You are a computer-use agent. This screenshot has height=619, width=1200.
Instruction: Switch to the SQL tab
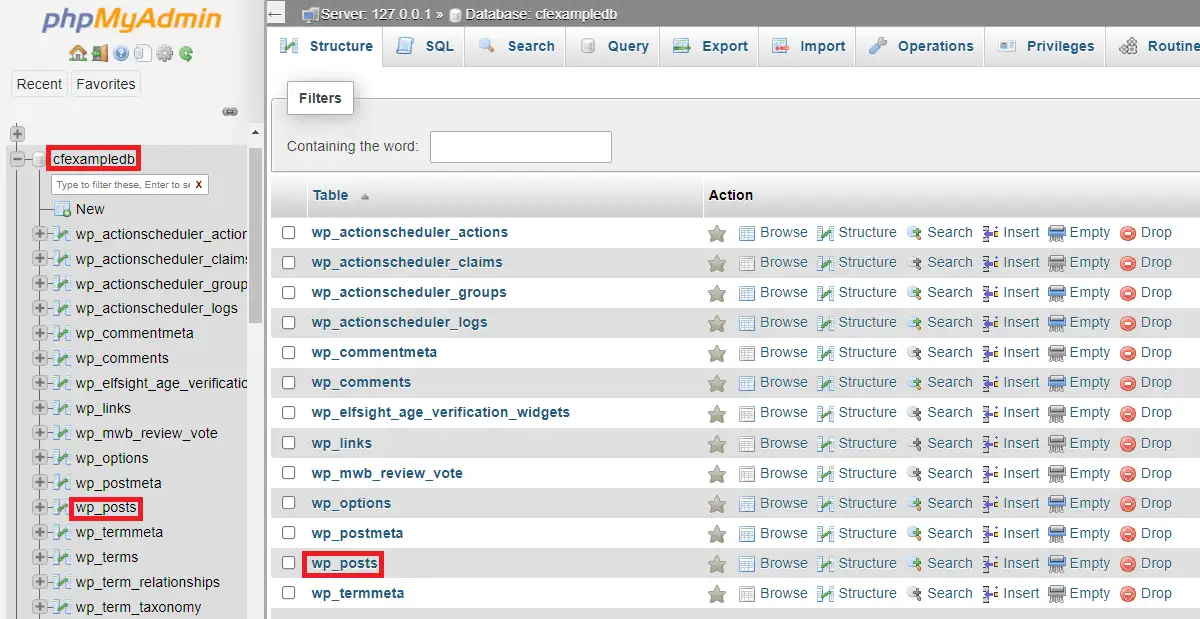[x=424, y=46]
